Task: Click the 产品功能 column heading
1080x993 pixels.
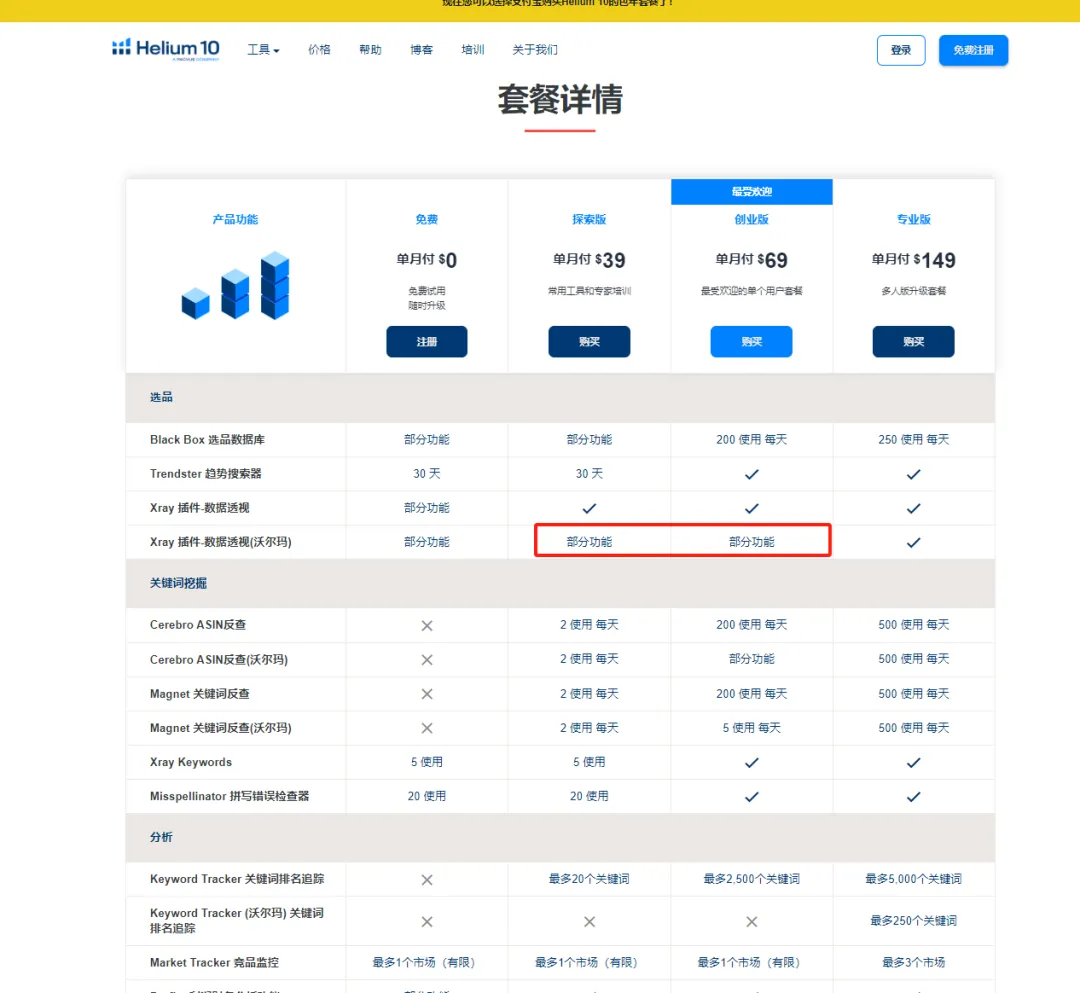Action: [236, 219]
